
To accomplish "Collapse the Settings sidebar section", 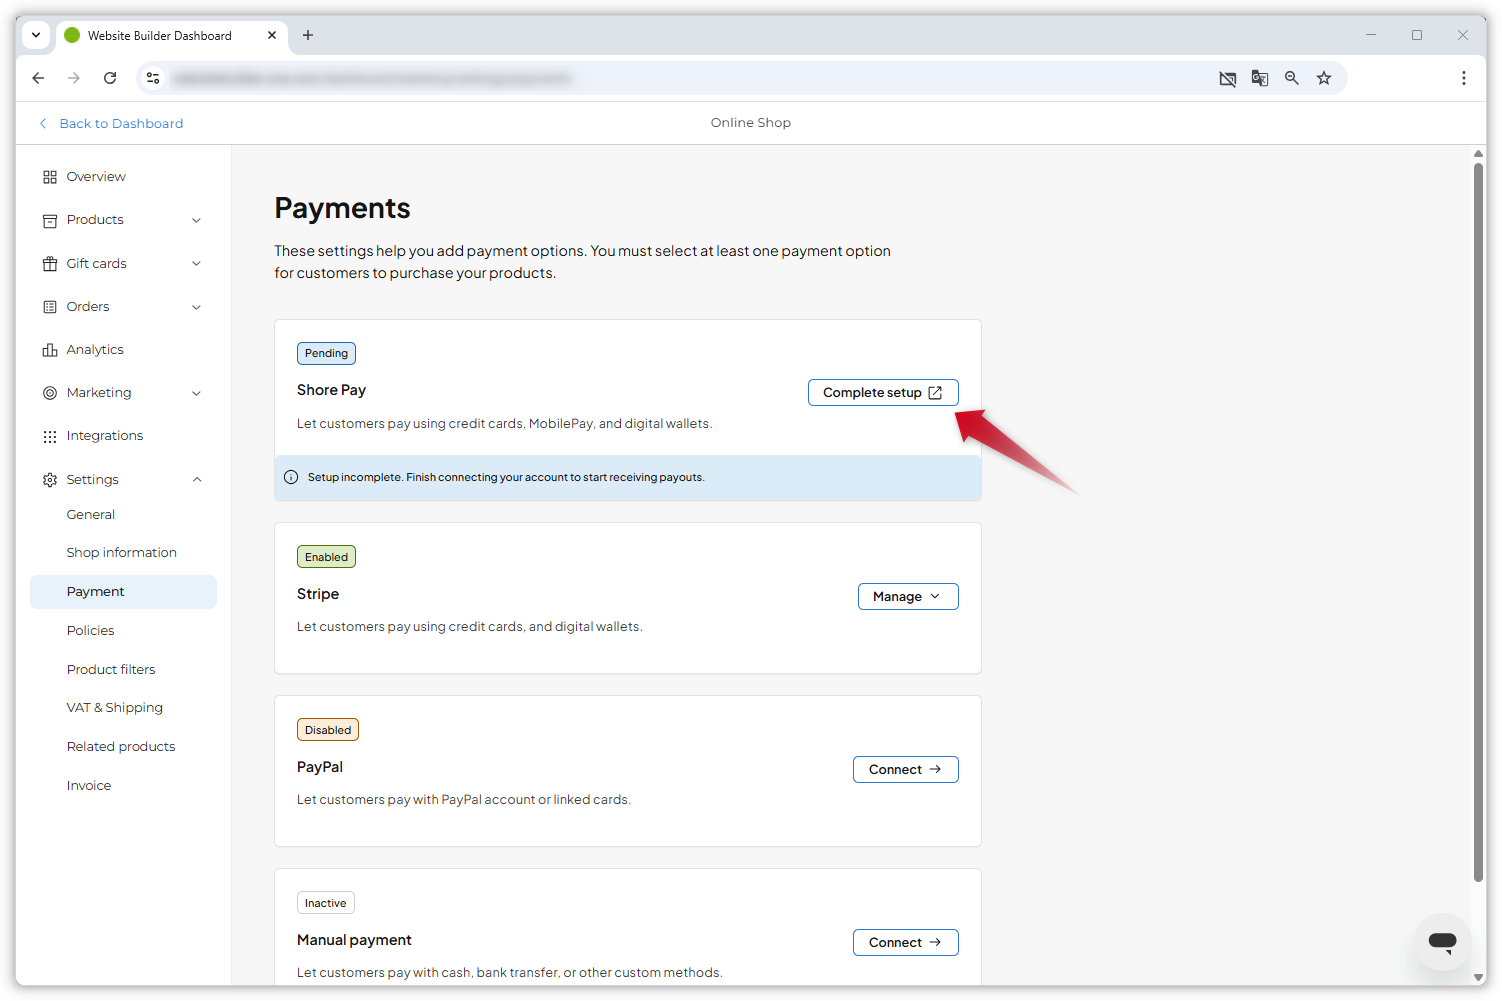I will pos(196,479).
